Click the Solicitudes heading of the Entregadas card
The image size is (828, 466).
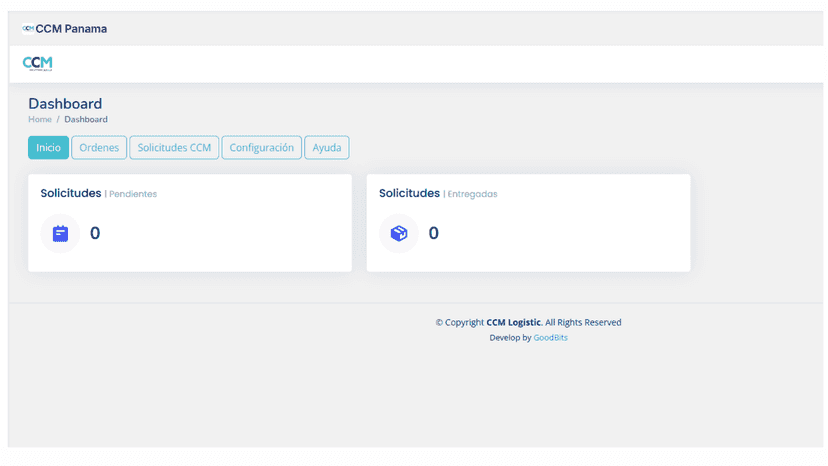(409, 193)
